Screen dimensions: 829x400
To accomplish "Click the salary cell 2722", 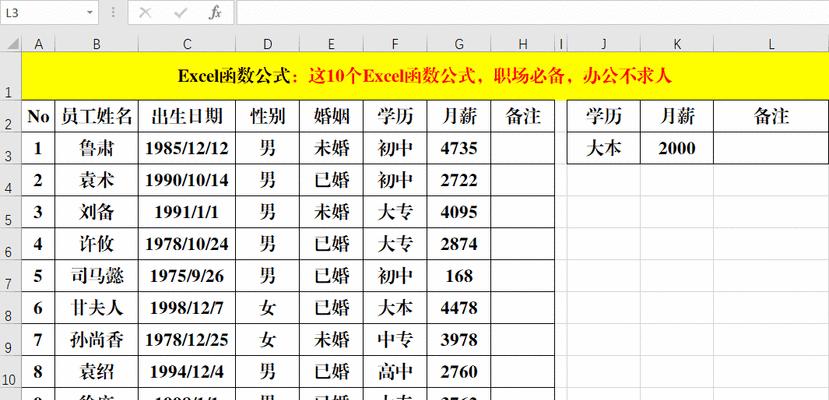I will (x=459, y=180).
